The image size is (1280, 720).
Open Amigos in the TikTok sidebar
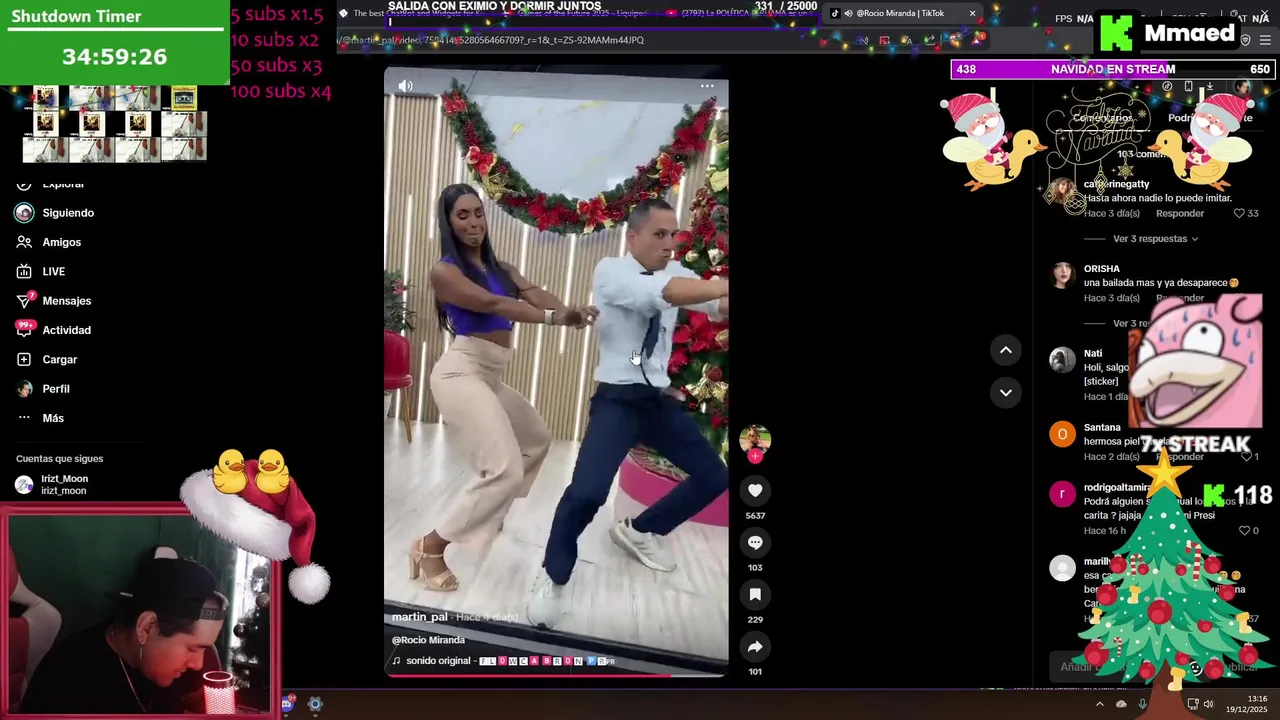click(x=49, y=242)
